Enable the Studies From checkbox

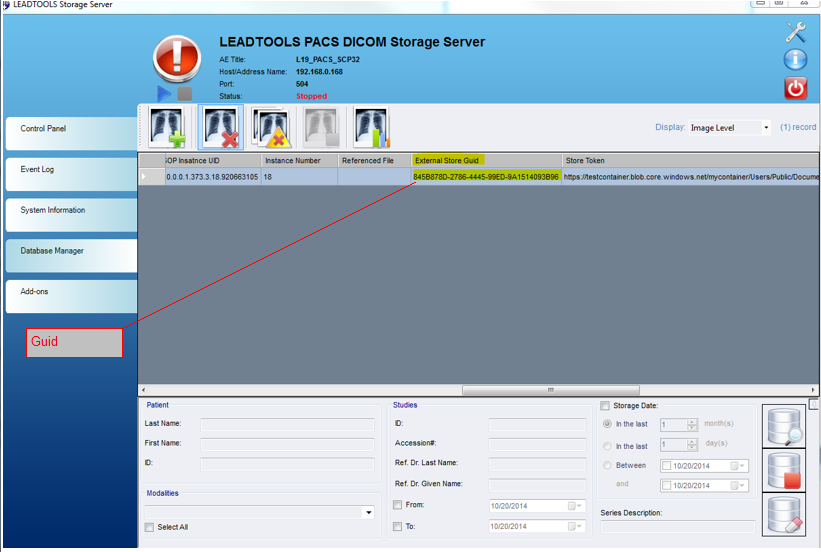(x=397, y=505)
